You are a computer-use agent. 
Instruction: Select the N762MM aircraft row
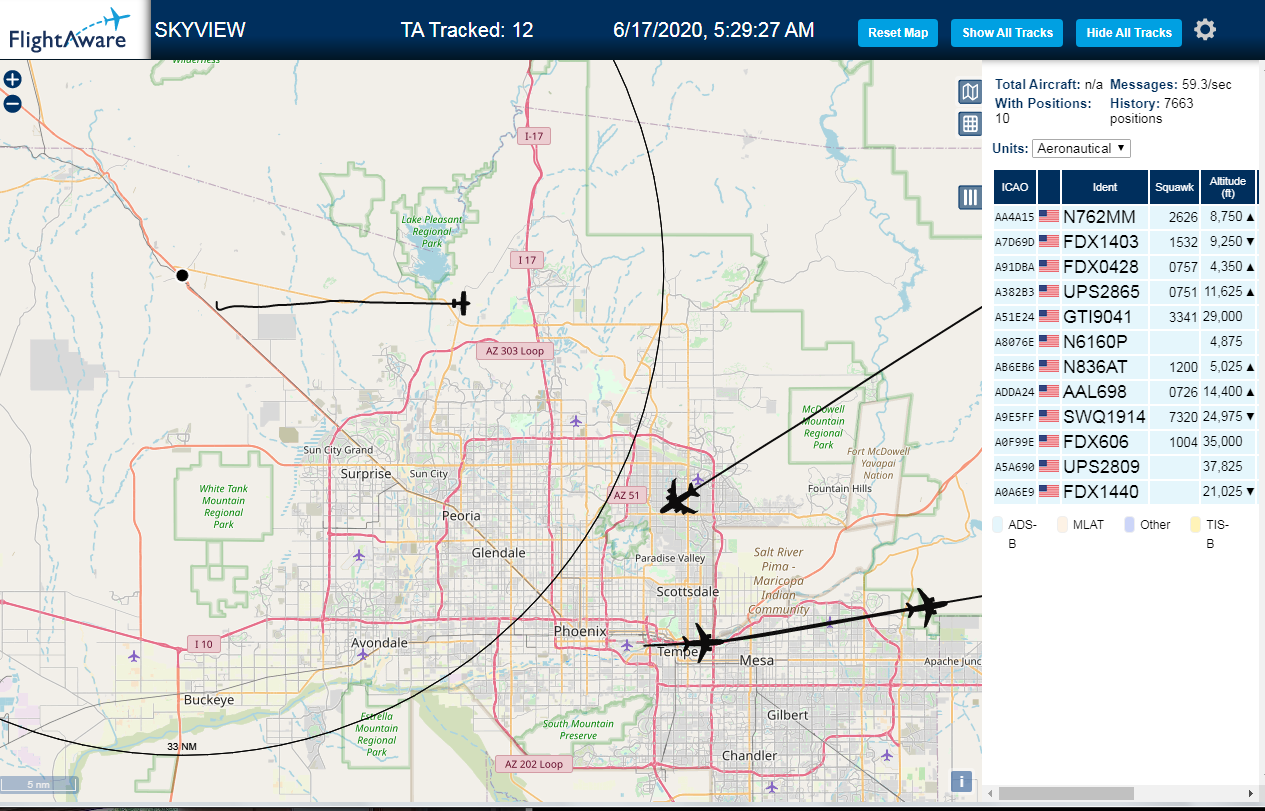pyautogui.click(x=1125, y=216)
